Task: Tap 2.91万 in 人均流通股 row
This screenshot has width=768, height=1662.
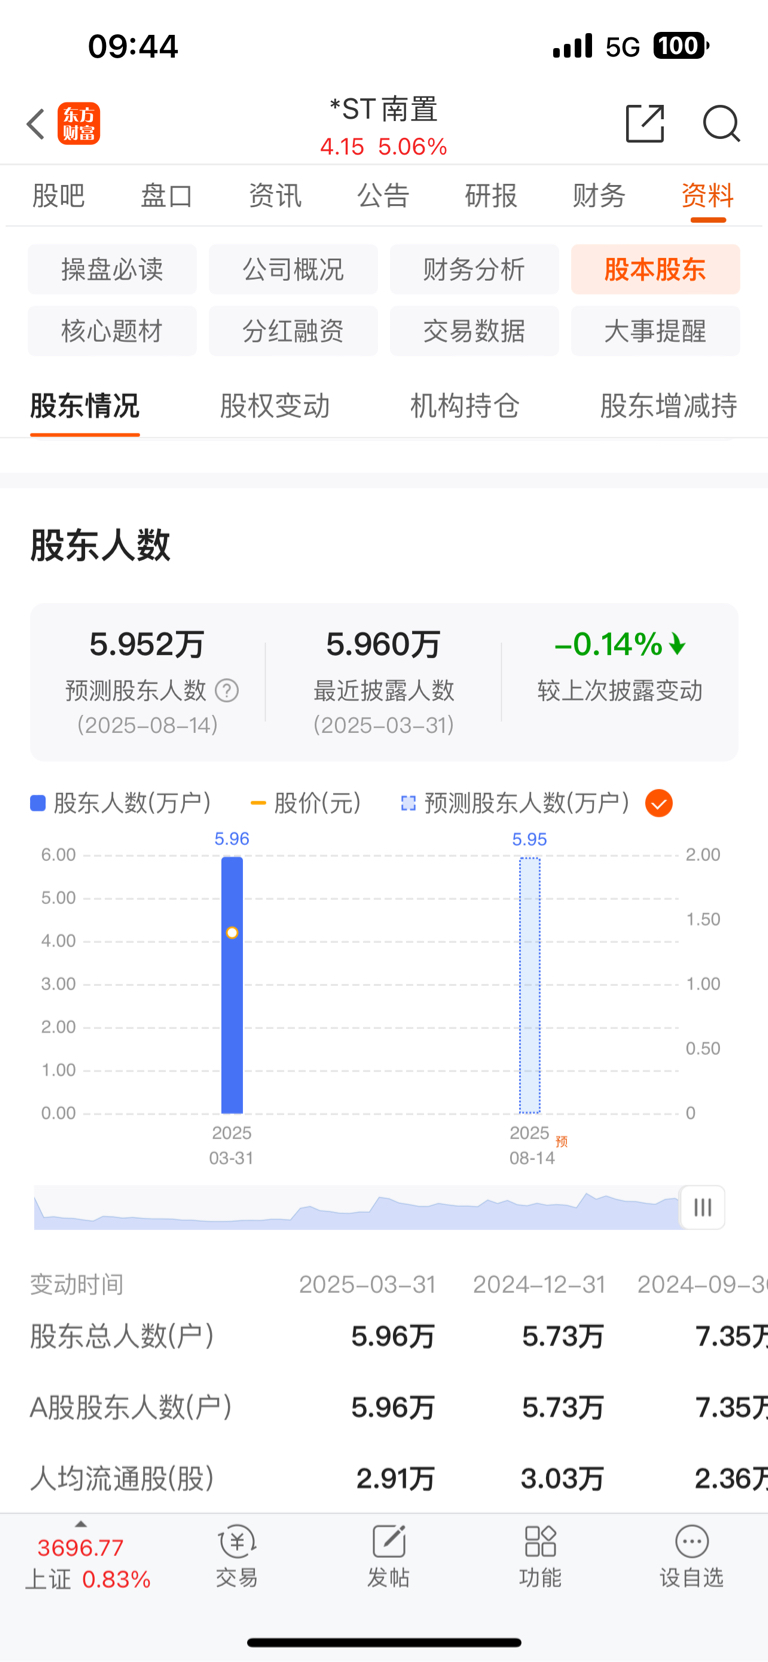Action: [396, 1478]
